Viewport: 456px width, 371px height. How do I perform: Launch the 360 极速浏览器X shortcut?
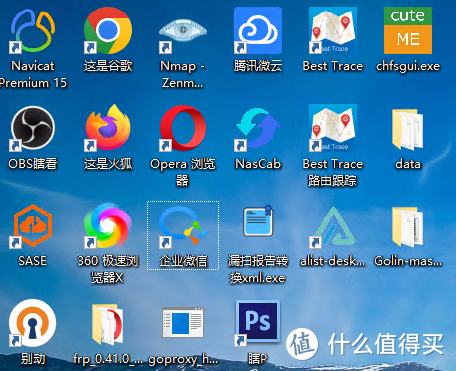tap(108, 226)
